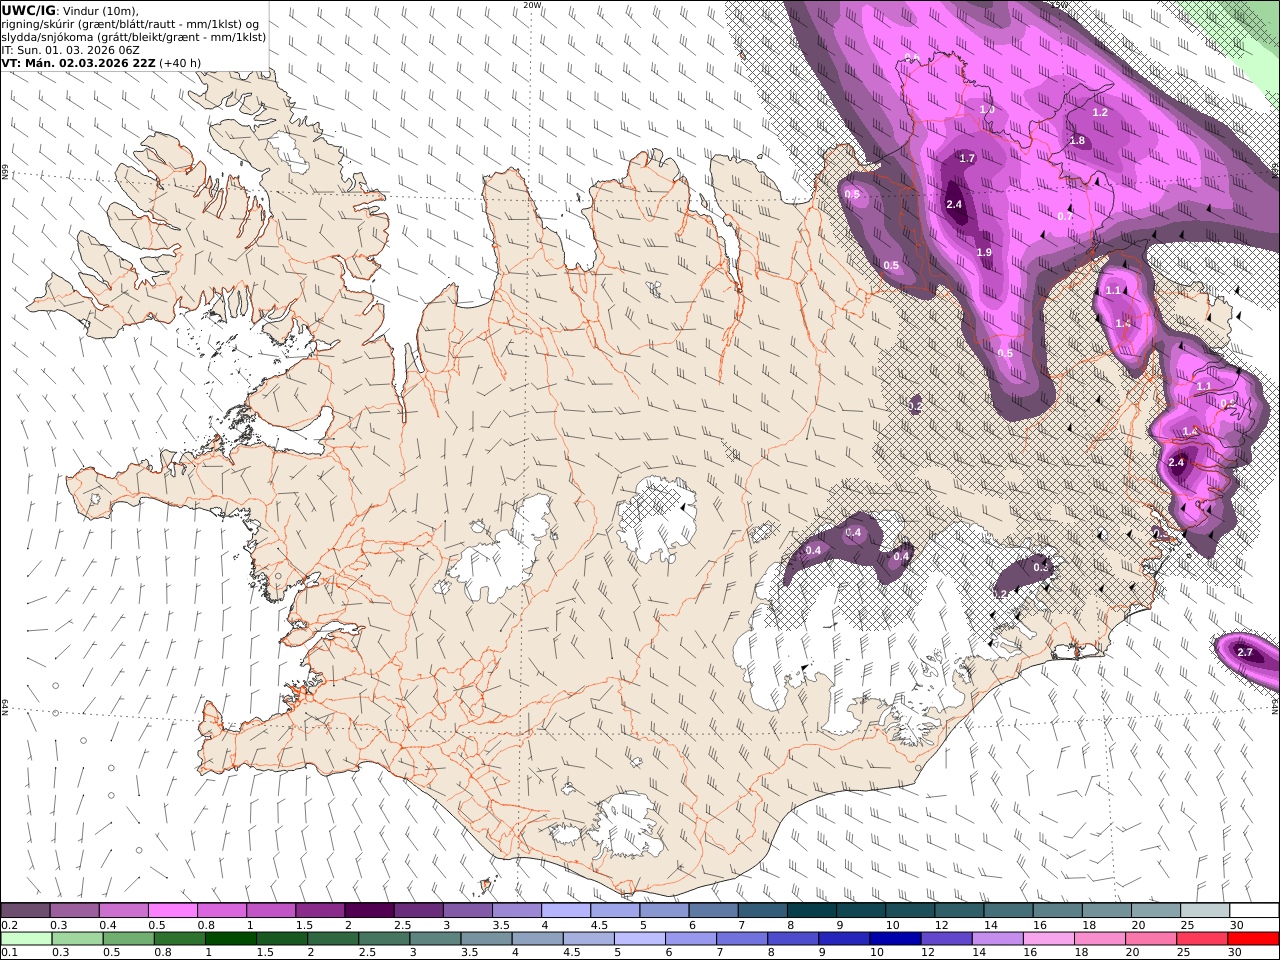Select the light gray 25–30 swatch in upper row
Image resolution: width=1280 pixels, height=960 pixels.
click(x=1205, y=911)
